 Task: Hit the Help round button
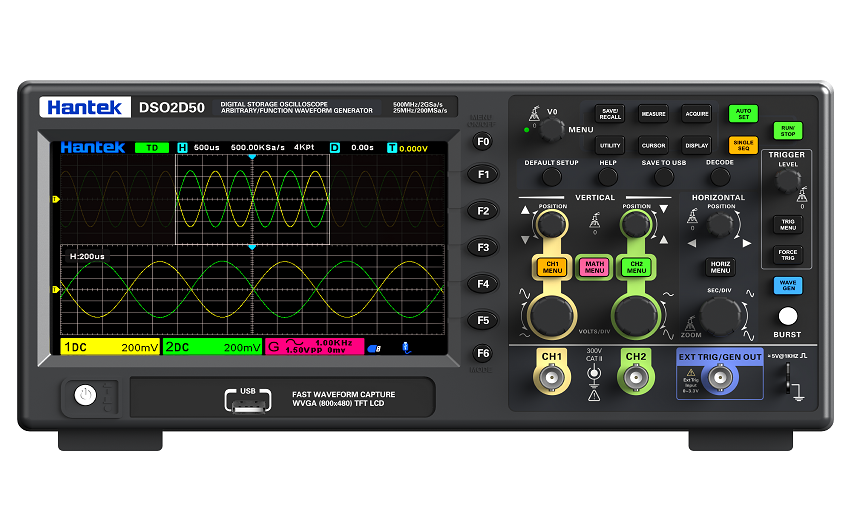pyautogui.click(x=608, y=177)
